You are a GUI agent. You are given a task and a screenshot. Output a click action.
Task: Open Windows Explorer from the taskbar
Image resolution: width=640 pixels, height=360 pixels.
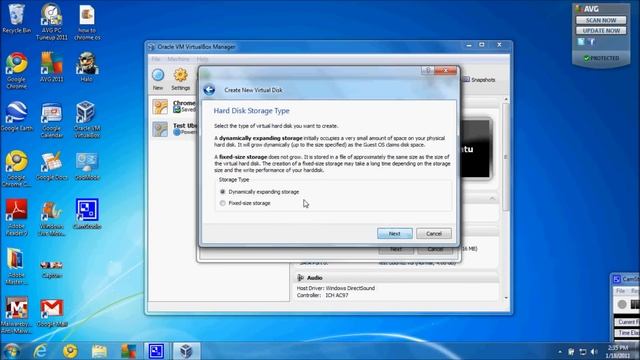[x=99, y=351]
